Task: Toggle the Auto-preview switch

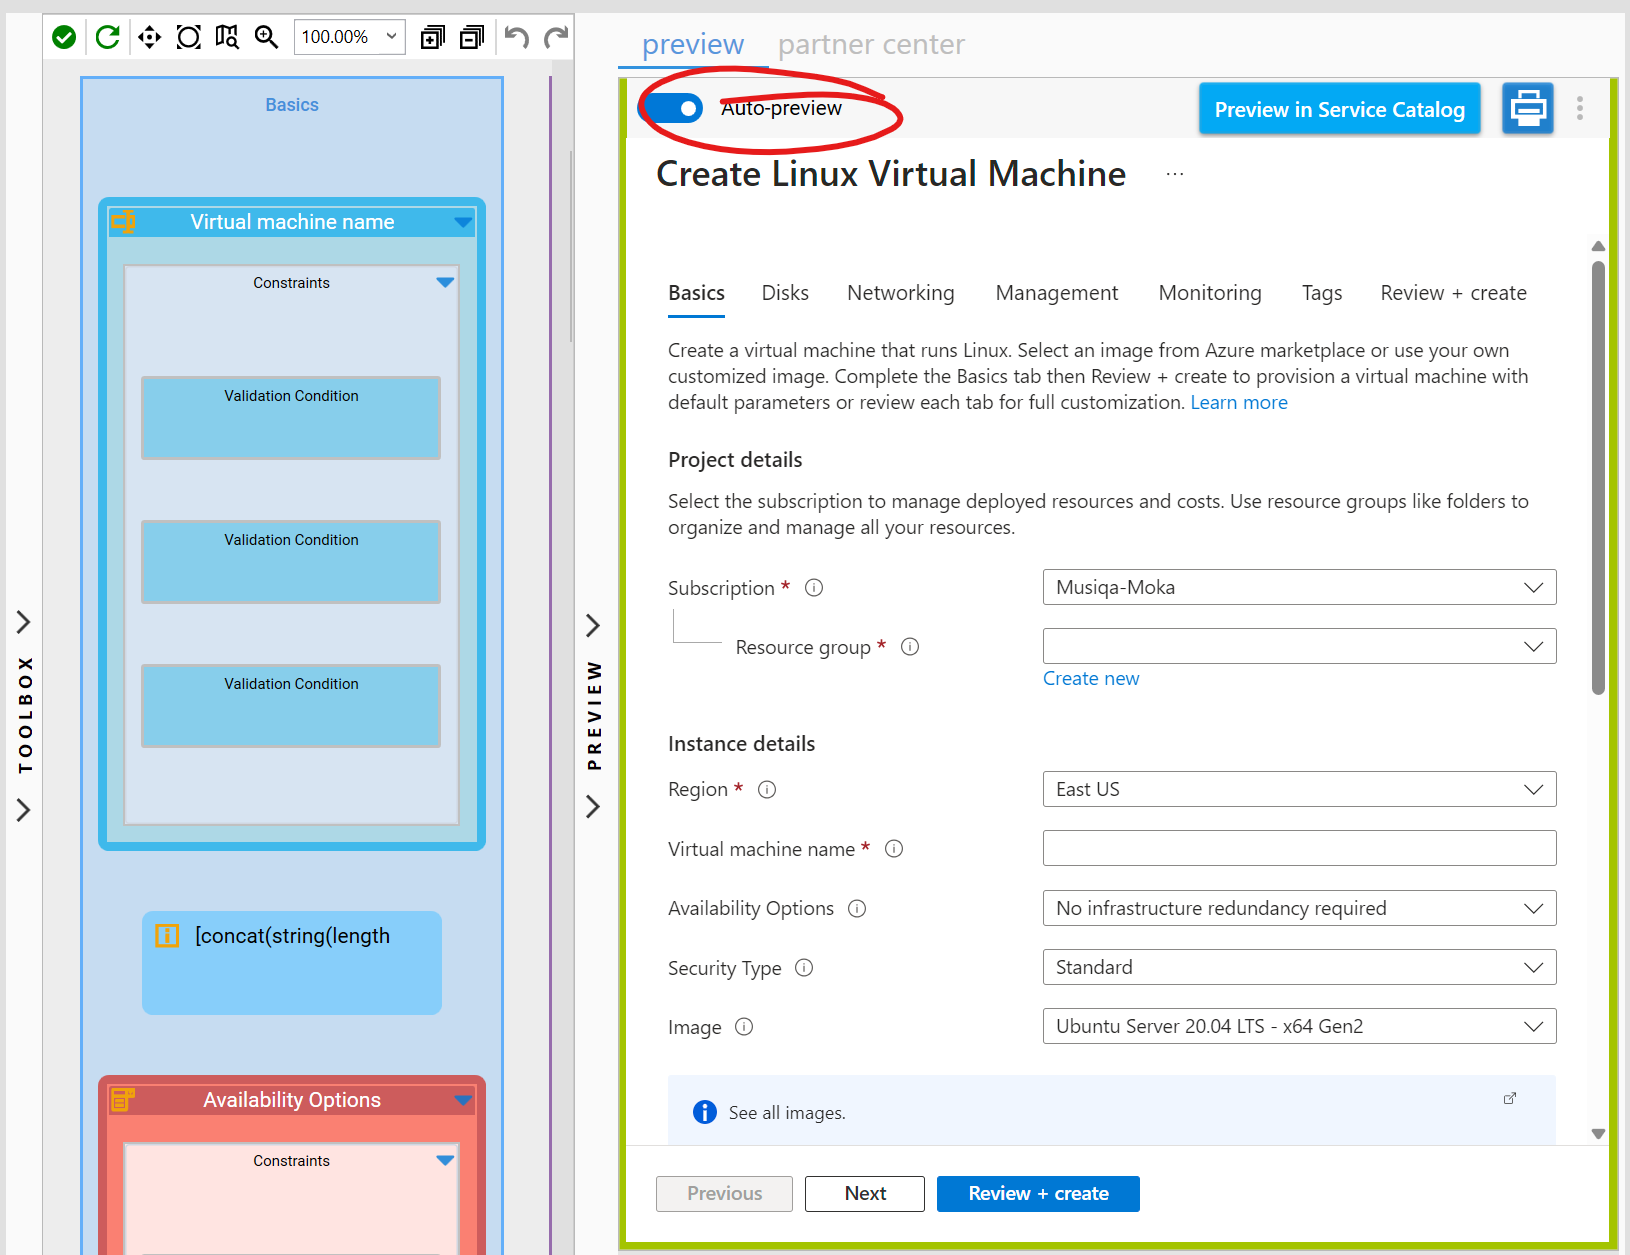Action: [x=673, y=108]
